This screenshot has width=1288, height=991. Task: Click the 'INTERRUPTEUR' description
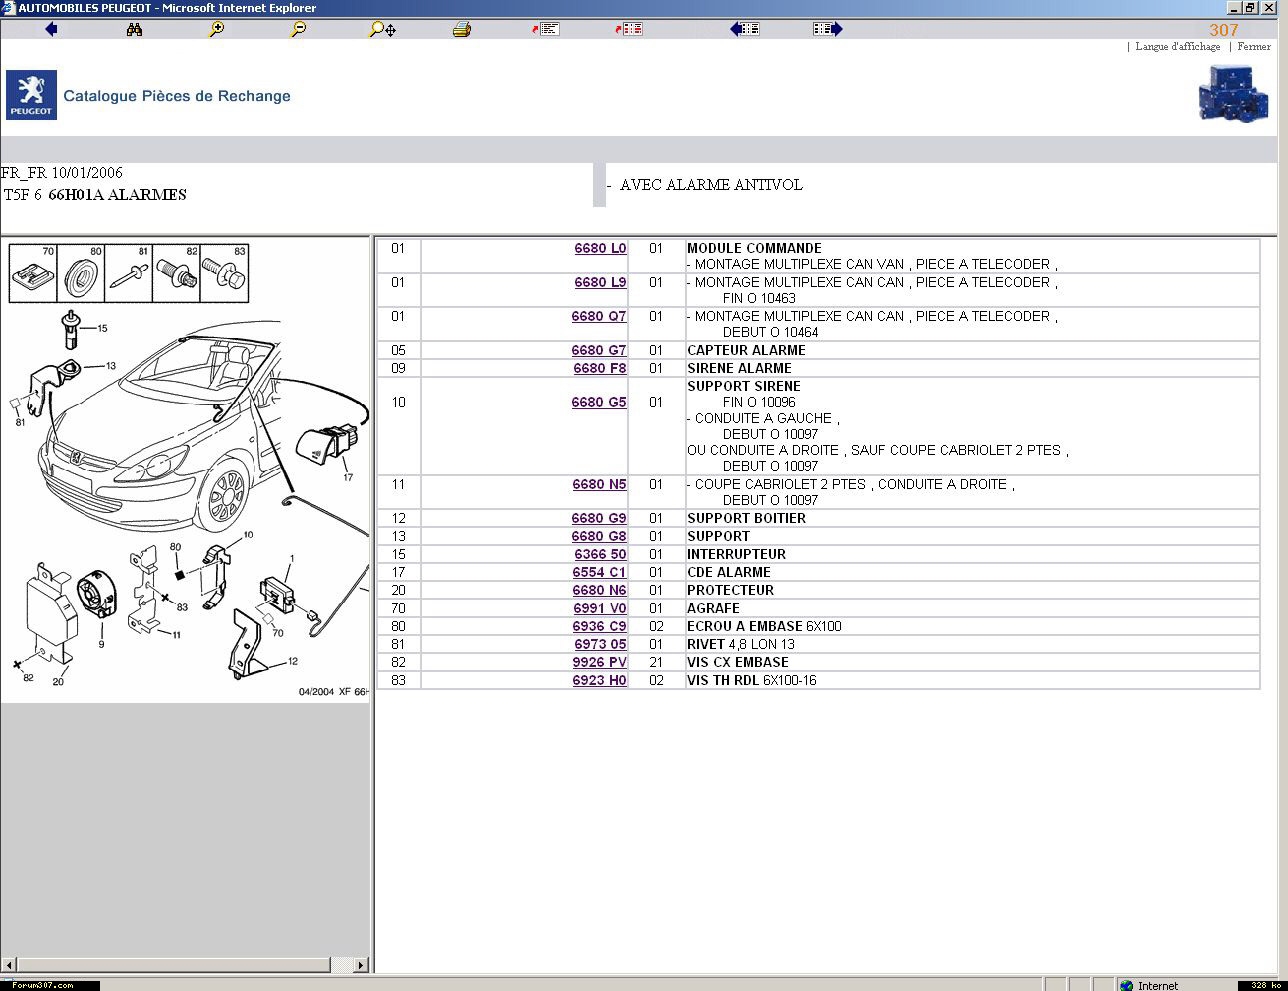(736, 554)
